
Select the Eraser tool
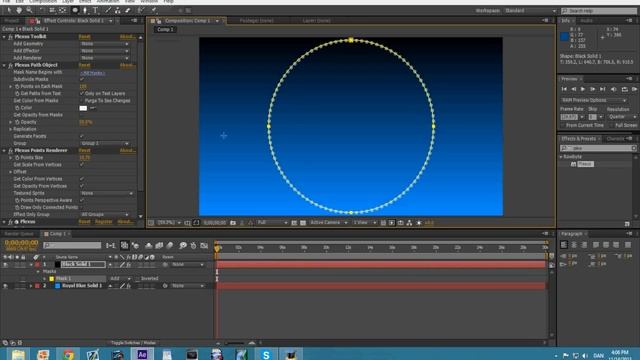coord(128,10)
